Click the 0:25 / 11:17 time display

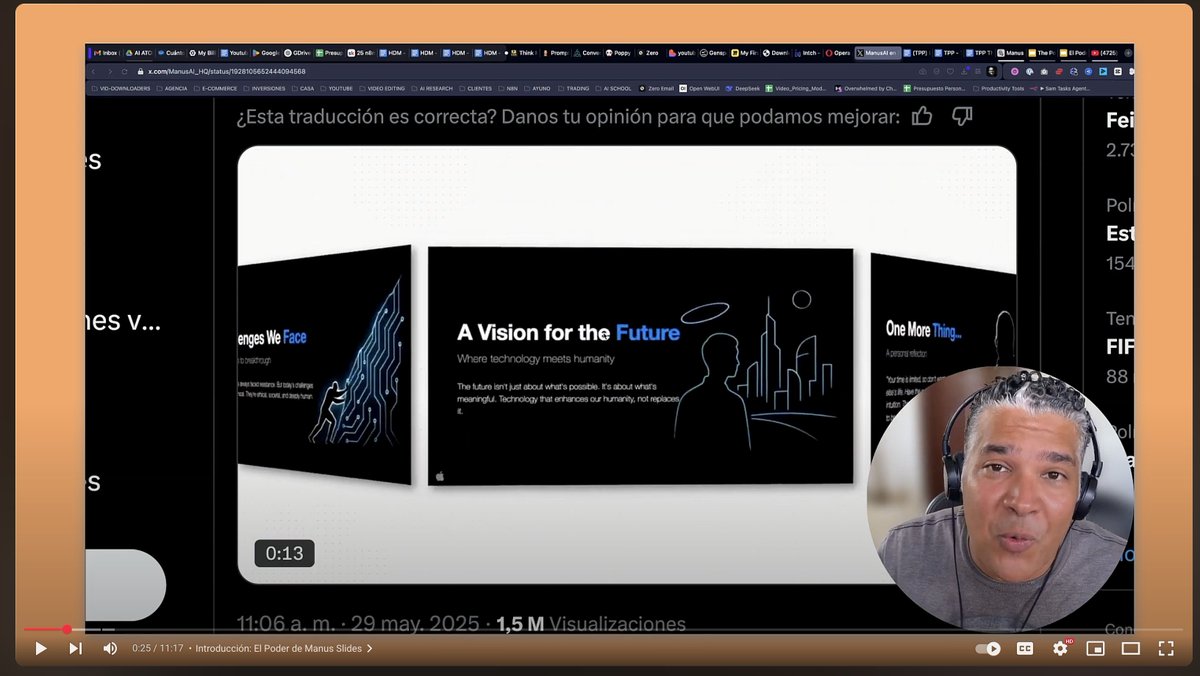(x=157, y=648)
